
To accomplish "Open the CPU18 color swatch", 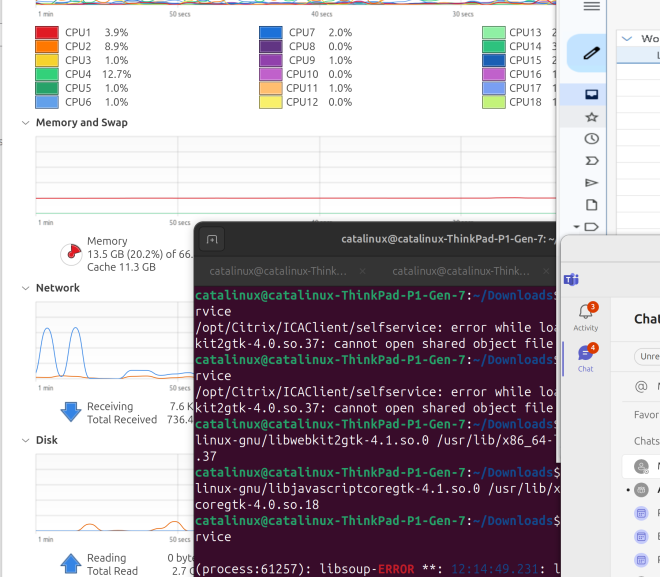I will click(494, 102).
